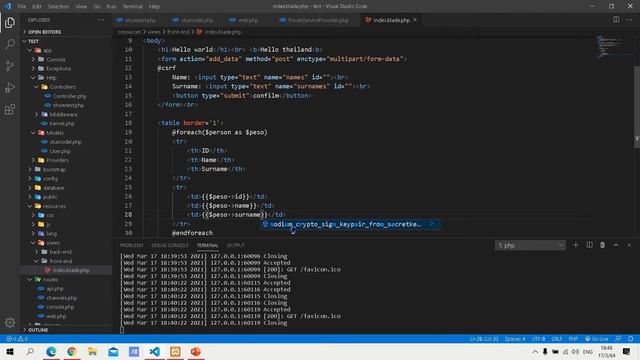This screenshot has height=360, width=640.
Task: Accept the sodium_crypto_sign_keypair suggestion
Action: point(350,224)
